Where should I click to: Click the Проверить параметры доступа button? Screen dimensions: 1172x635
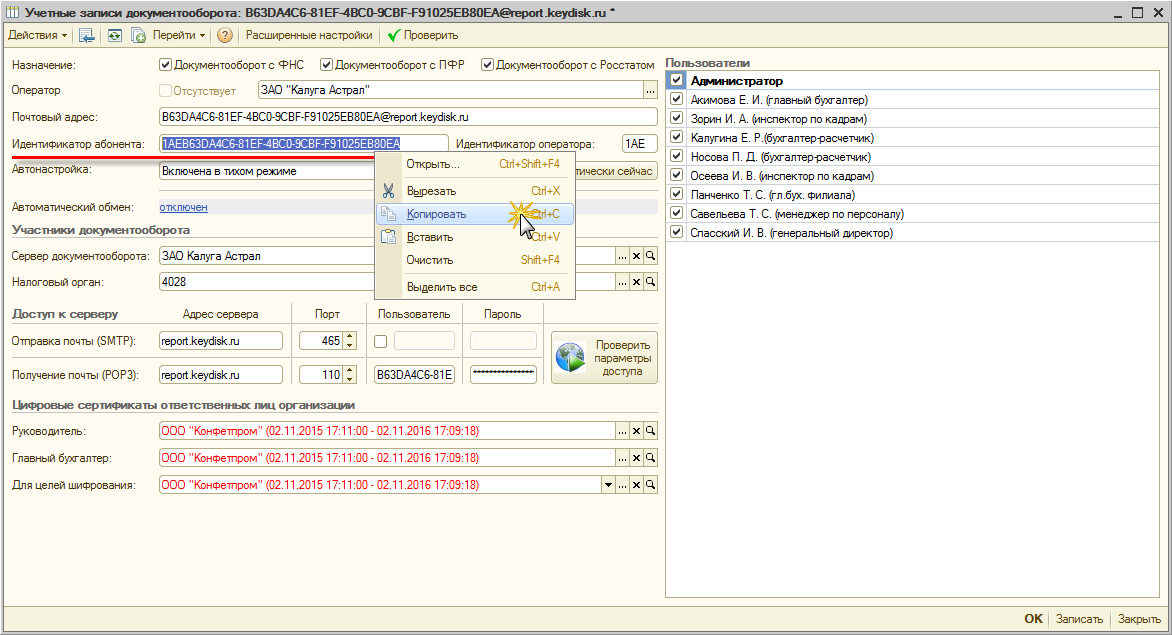pos(604,358)
